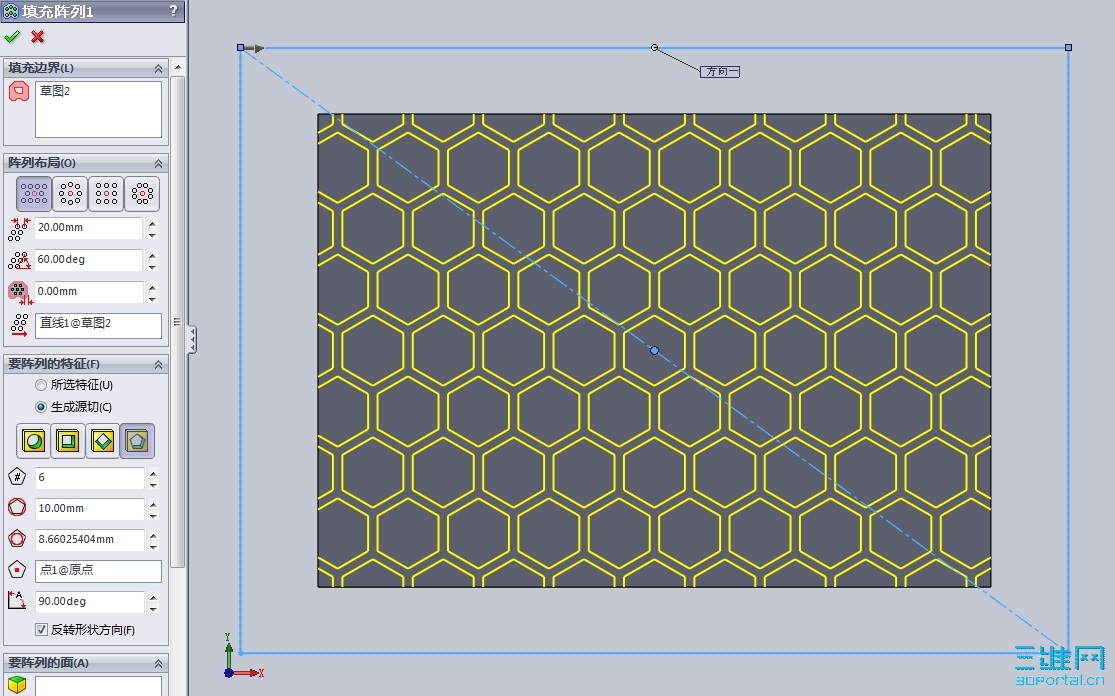1115x696 pixels.
Task: Click the vertex/center point icon beside 点1@原点
Action: pos(17,569)
